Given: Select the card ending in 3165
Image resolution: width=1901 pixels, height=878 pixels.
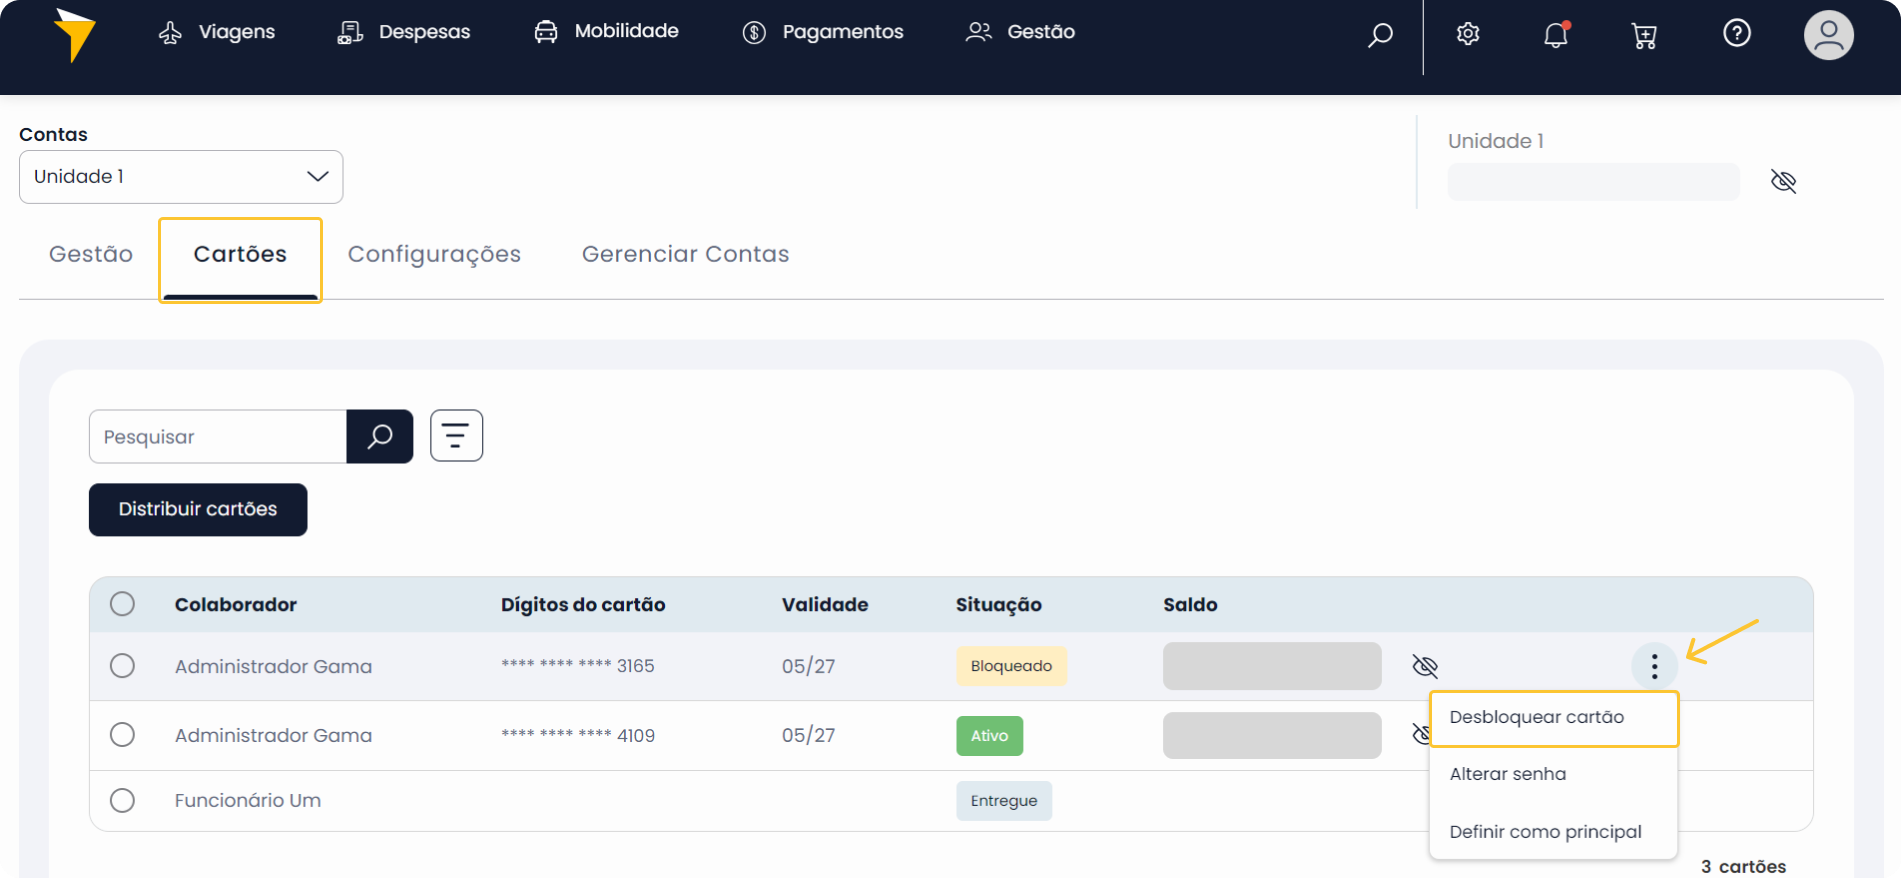Looking at the screenshot, I should 122,666.
